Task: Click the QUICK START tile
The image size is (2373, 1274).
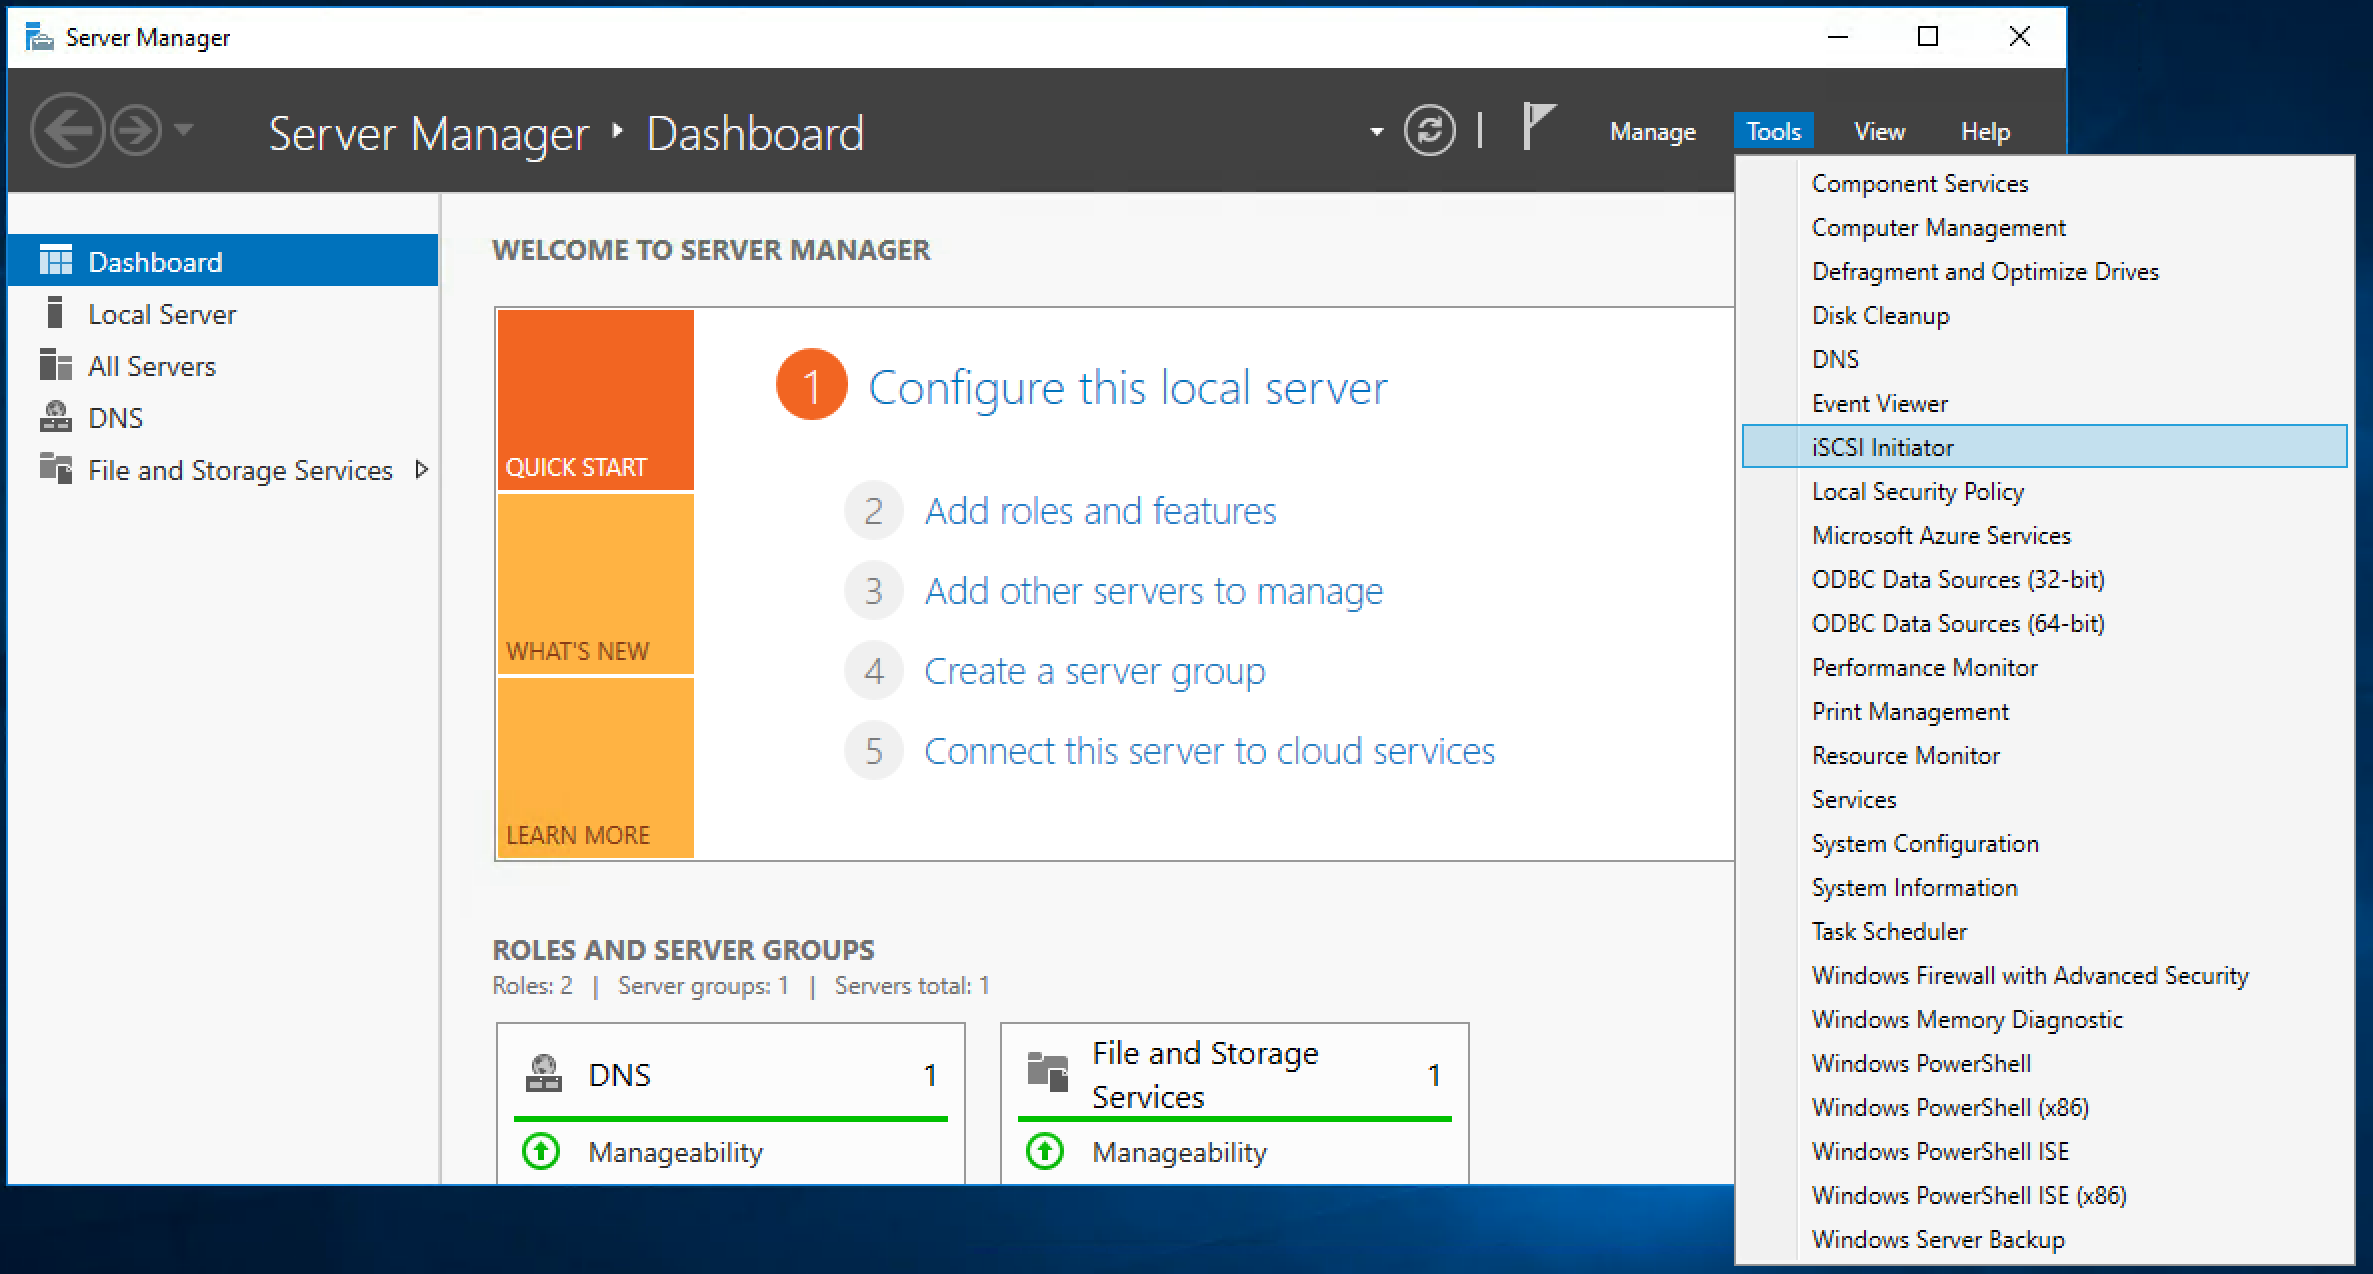Action: pyautogui.click(x=595, y=399)
